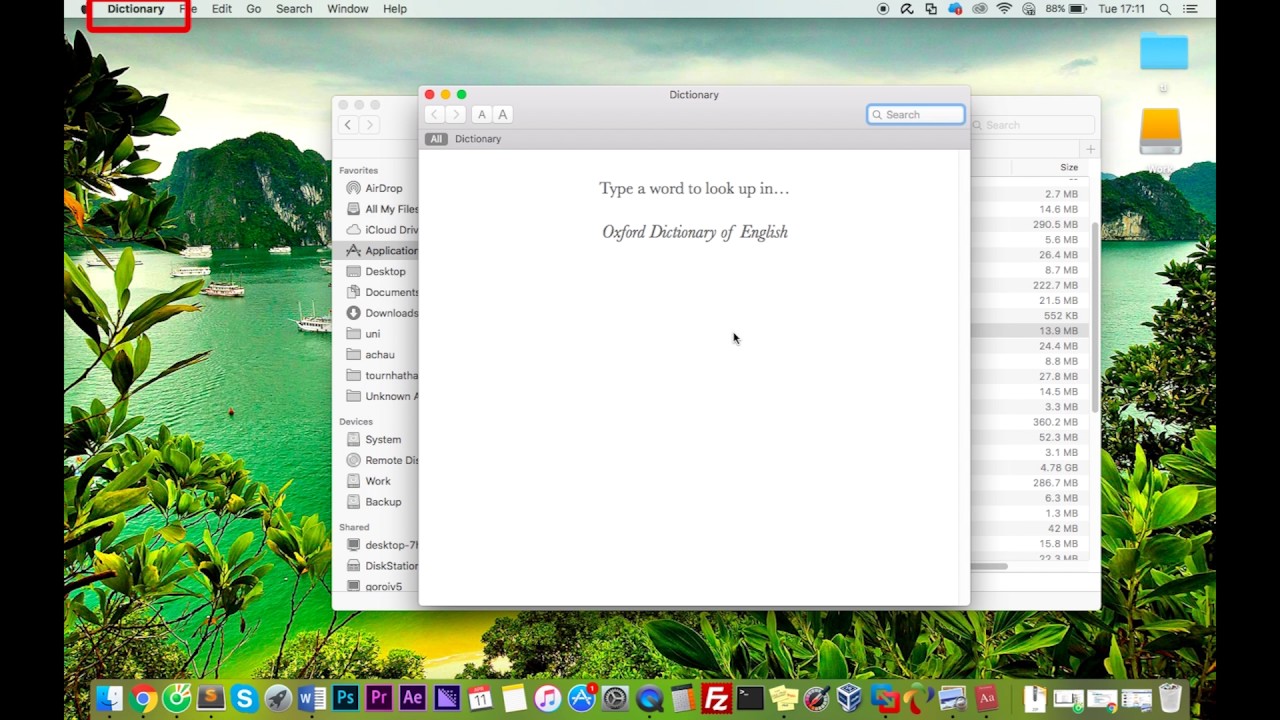
Task: Open FileZilla from the Dock
Action: coord(716,698)
